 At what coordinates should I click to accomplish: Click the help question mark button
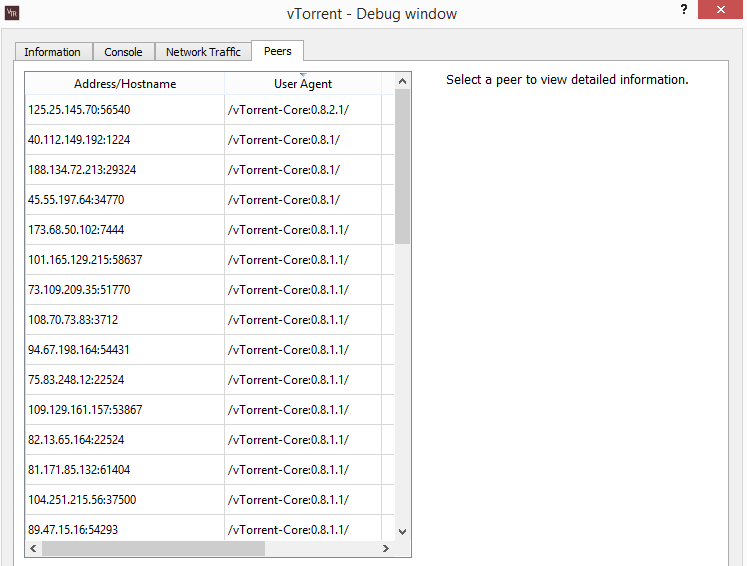684,10
